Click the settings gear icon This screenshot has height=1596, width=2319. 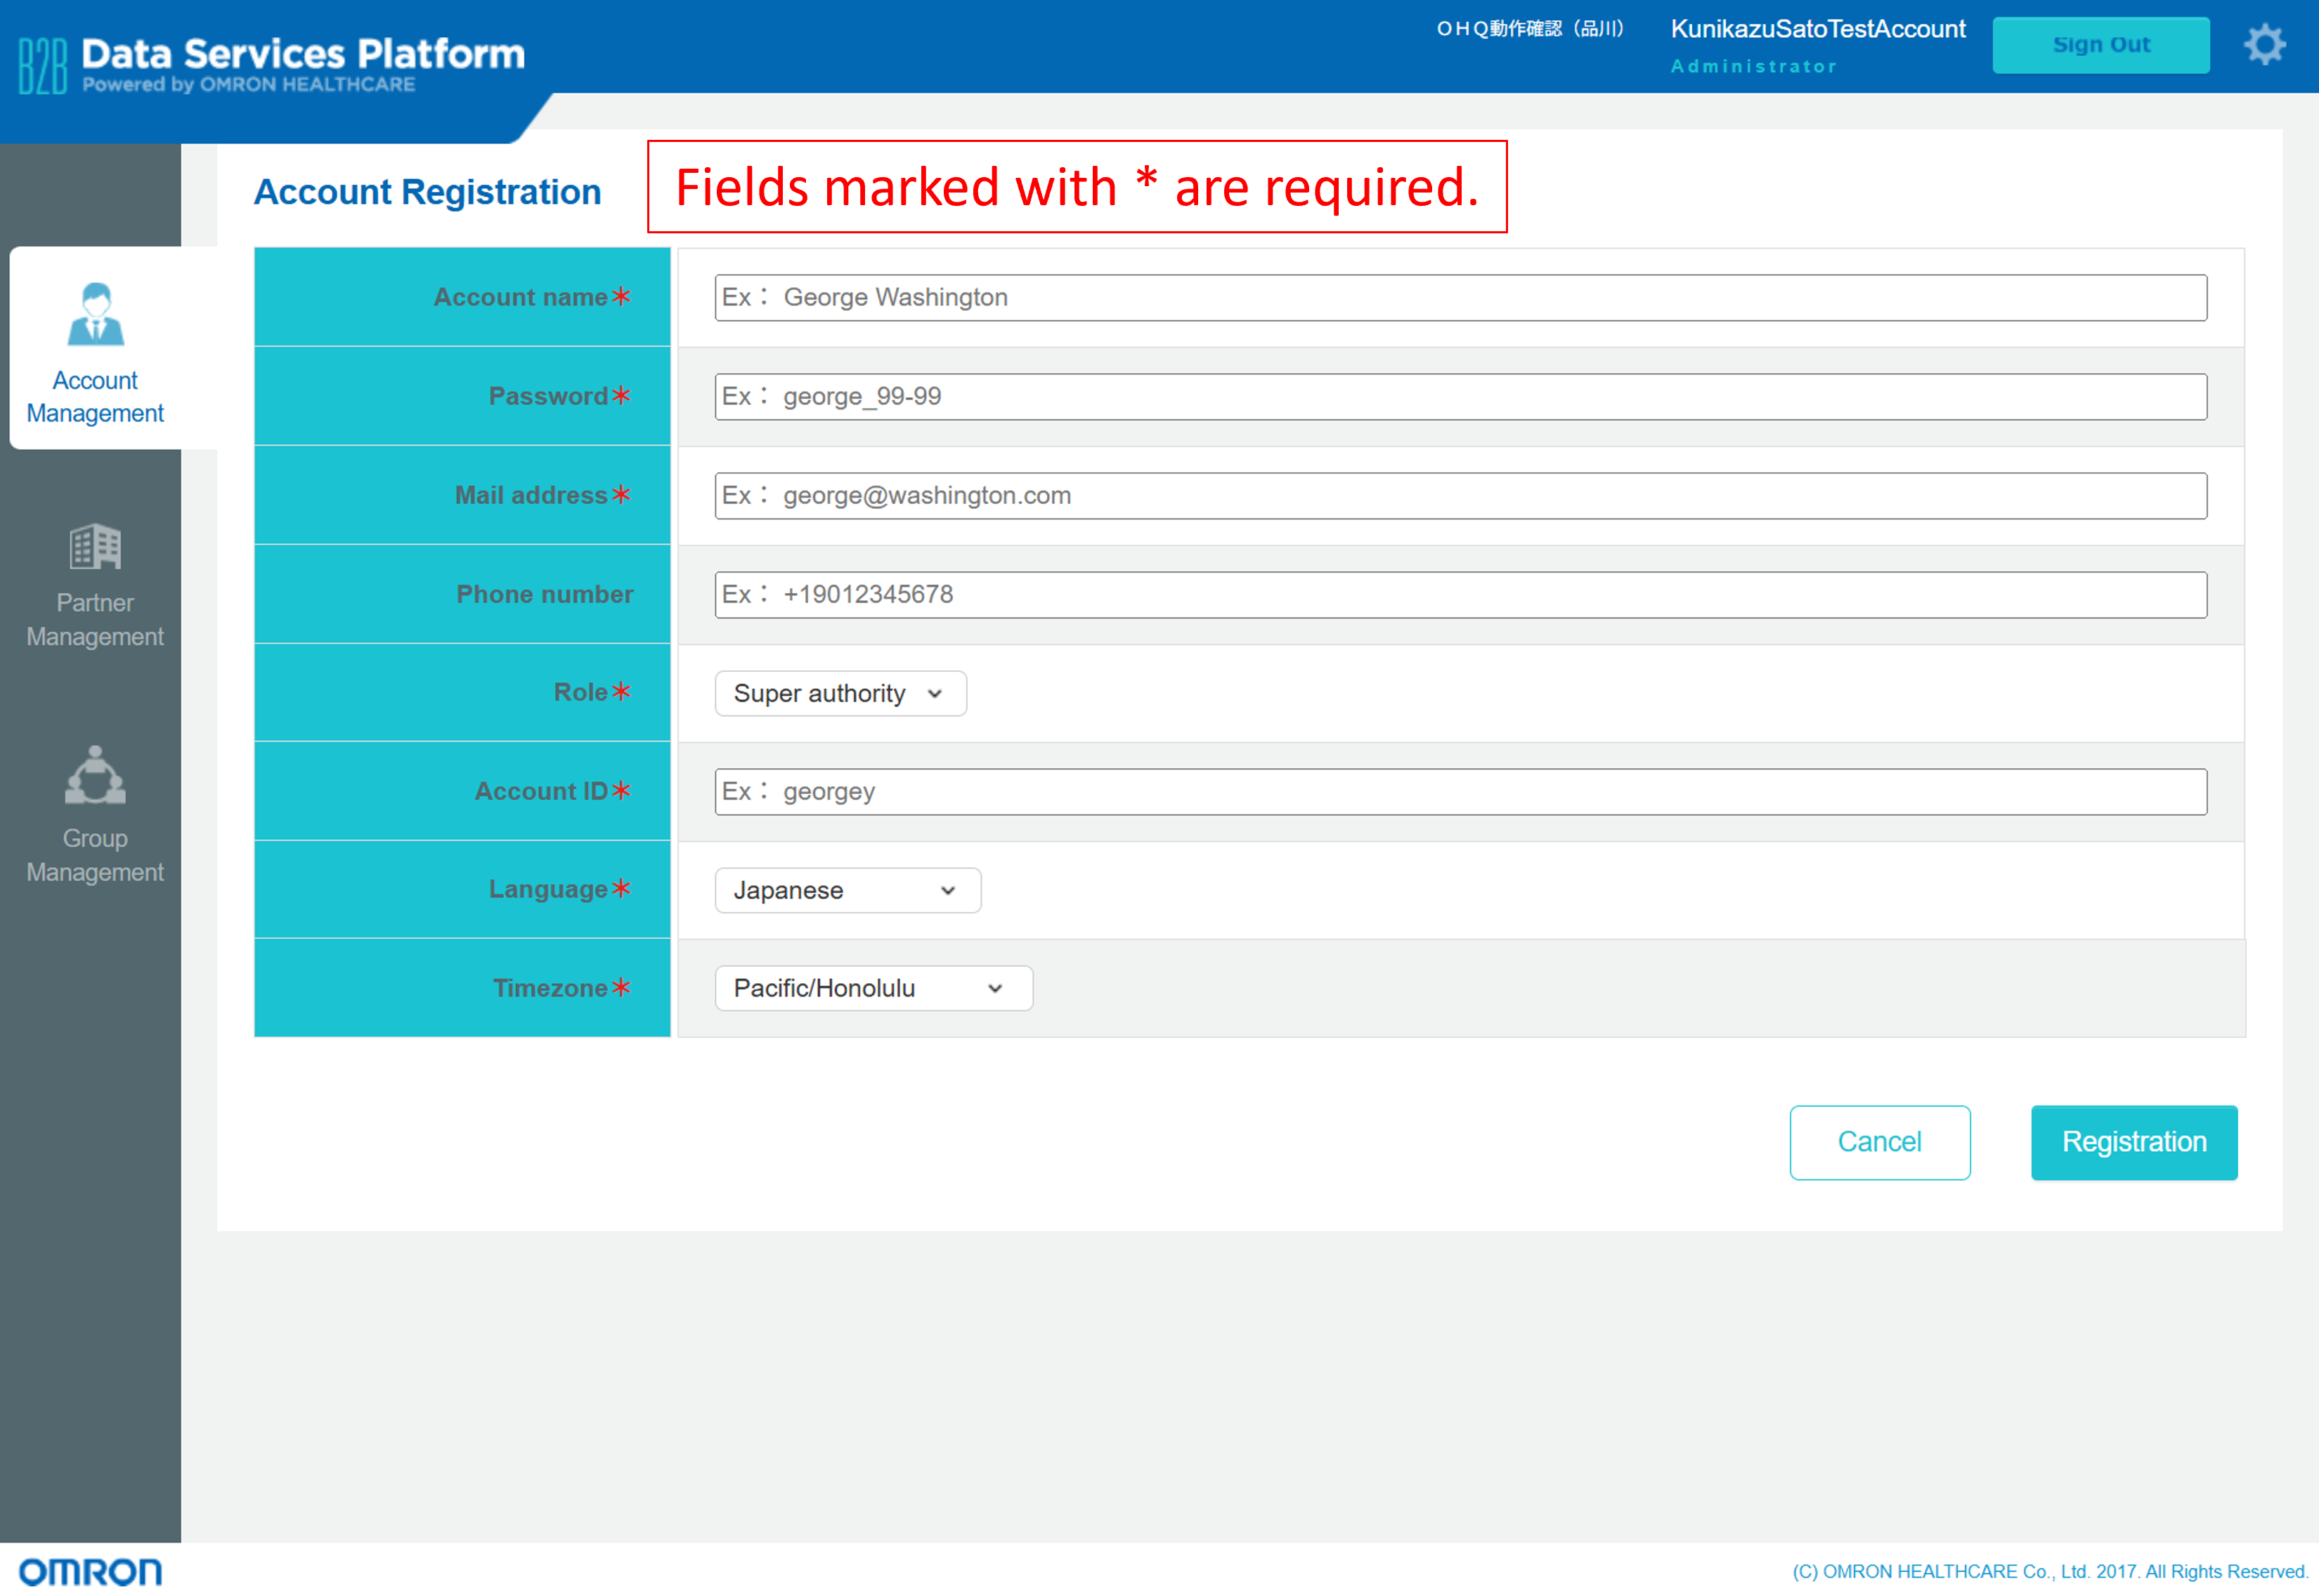pos(2264,45)
